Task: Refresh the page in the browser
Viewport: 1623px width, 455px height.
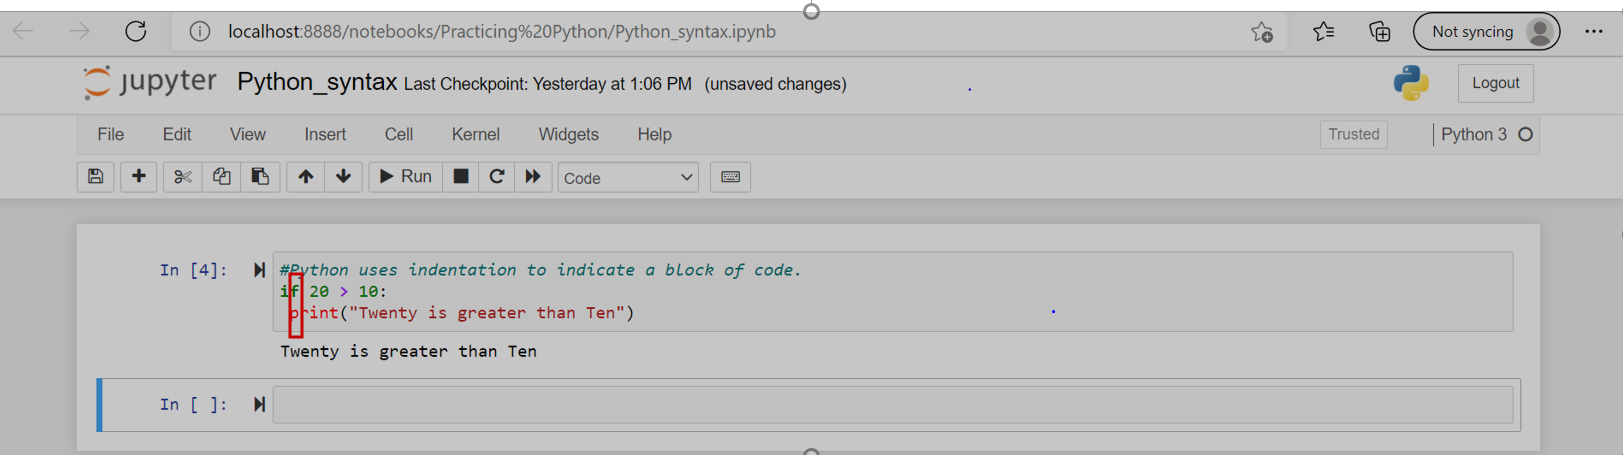Action: pos(136,31)
